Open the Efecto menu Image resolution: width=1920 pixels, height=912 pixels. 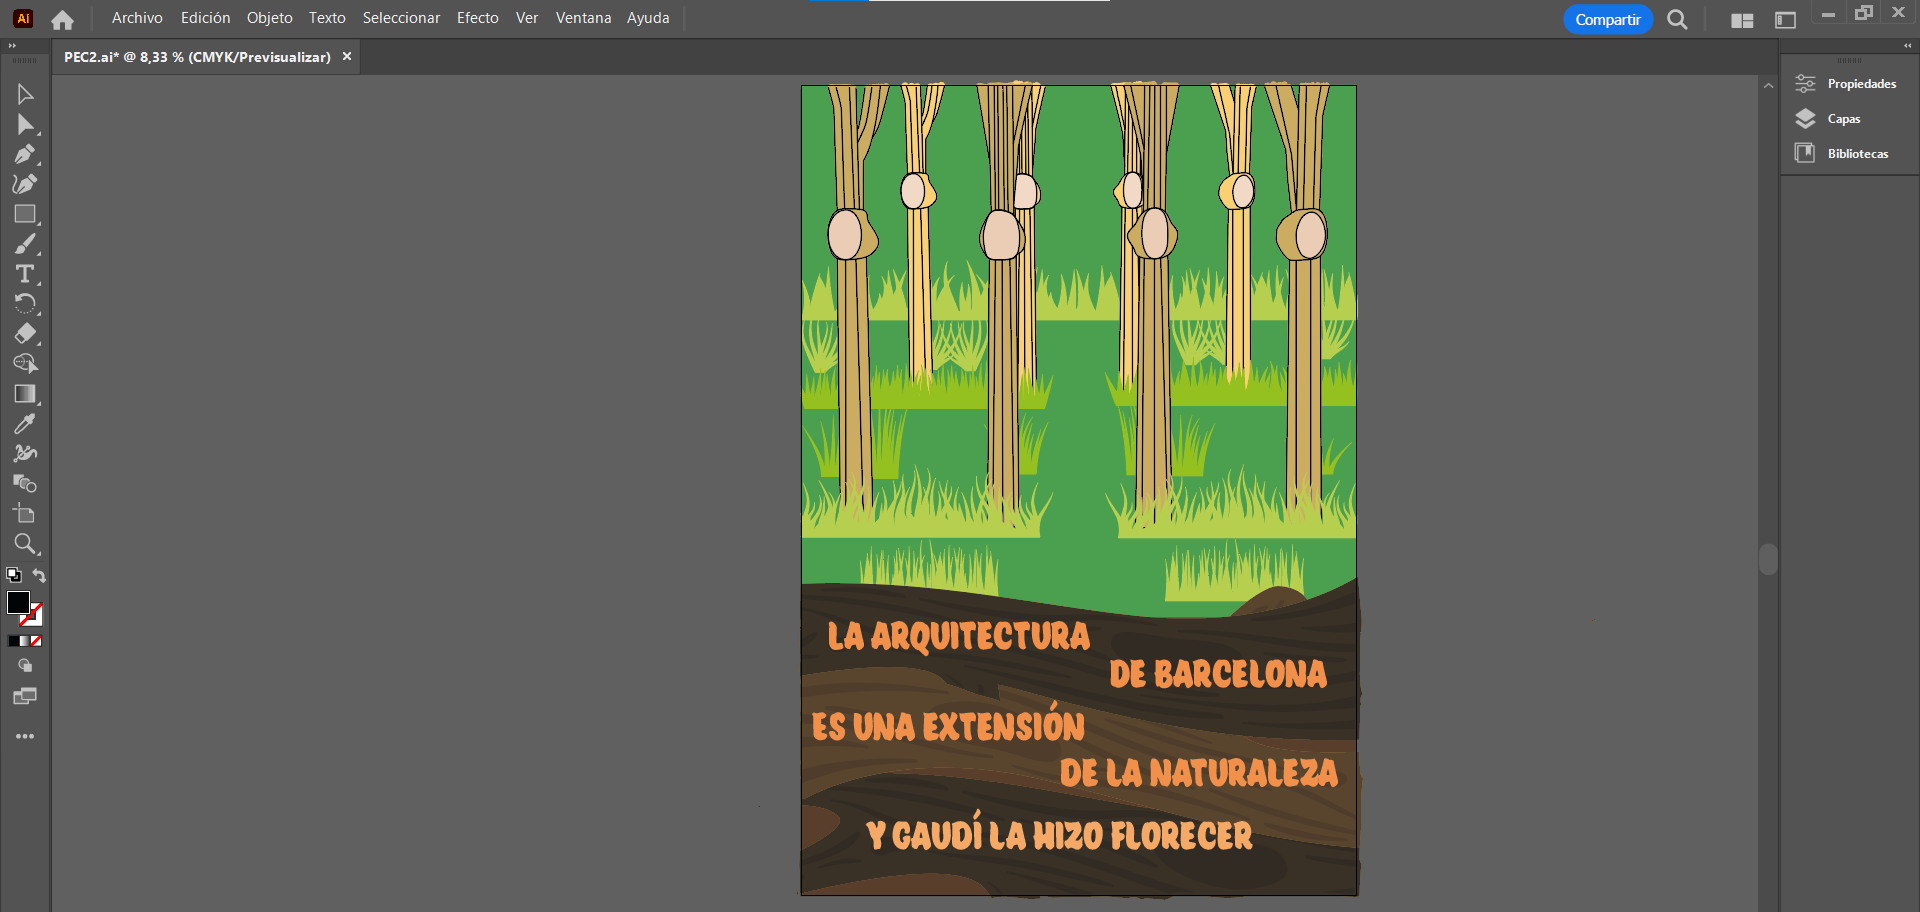(478, 18)
